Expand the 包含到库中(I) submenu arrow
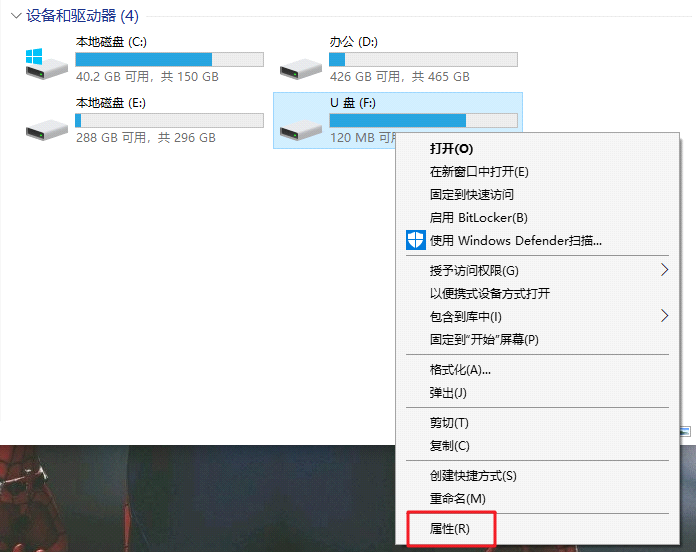This screenshot has height=552, width=696. (x=664, y=316)
